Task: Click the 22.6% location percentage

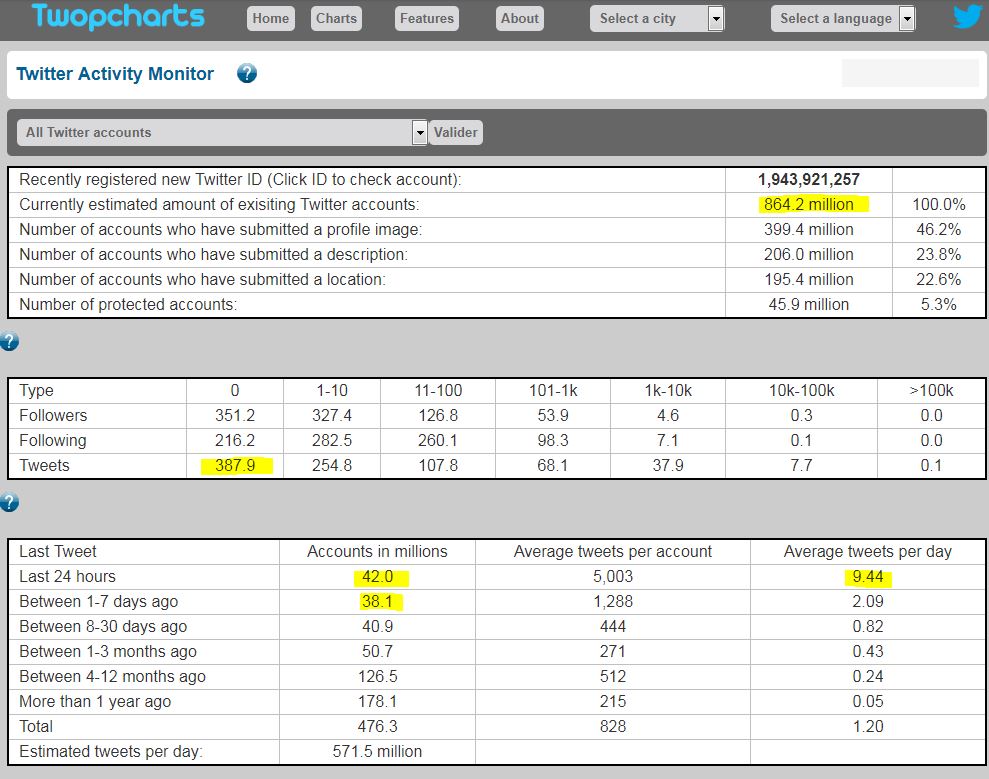Action: tap(939, 279)
